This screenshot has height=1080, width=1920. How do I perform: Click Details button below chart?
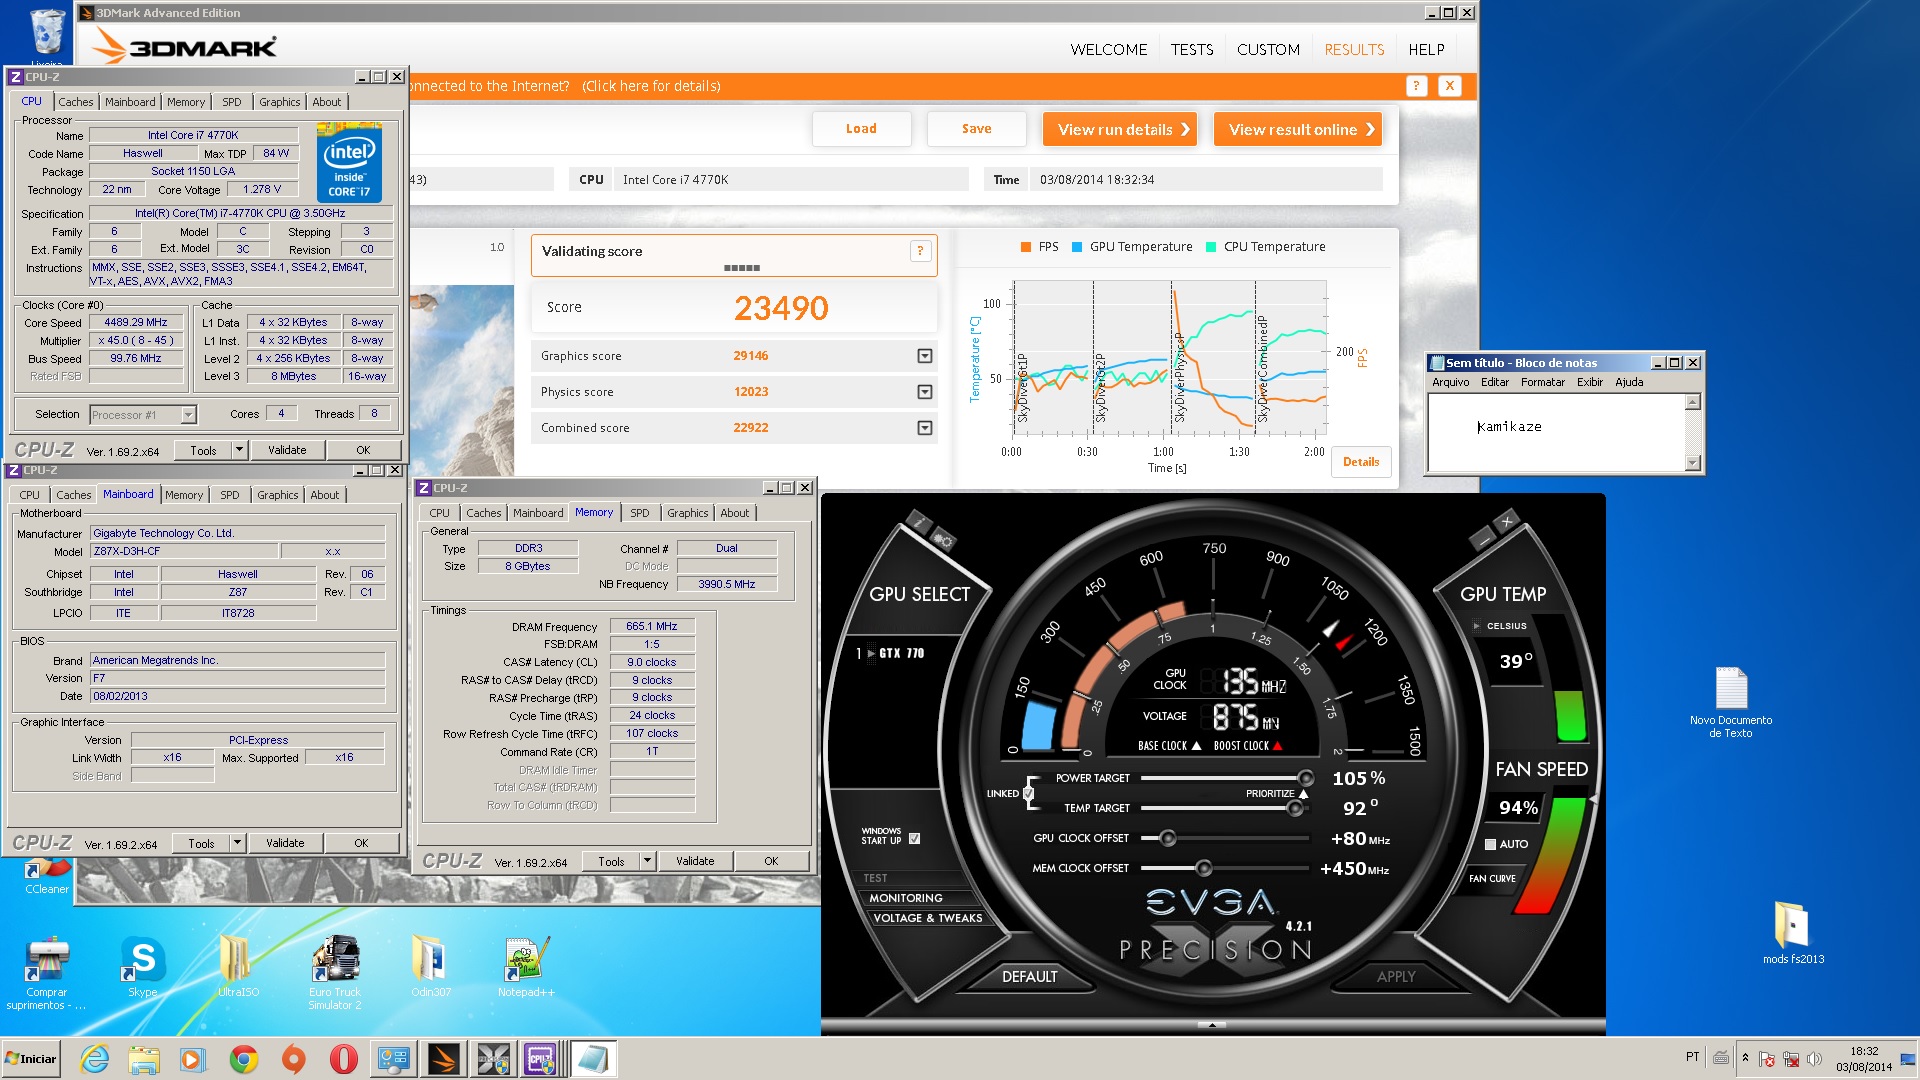coord(1360,461)
